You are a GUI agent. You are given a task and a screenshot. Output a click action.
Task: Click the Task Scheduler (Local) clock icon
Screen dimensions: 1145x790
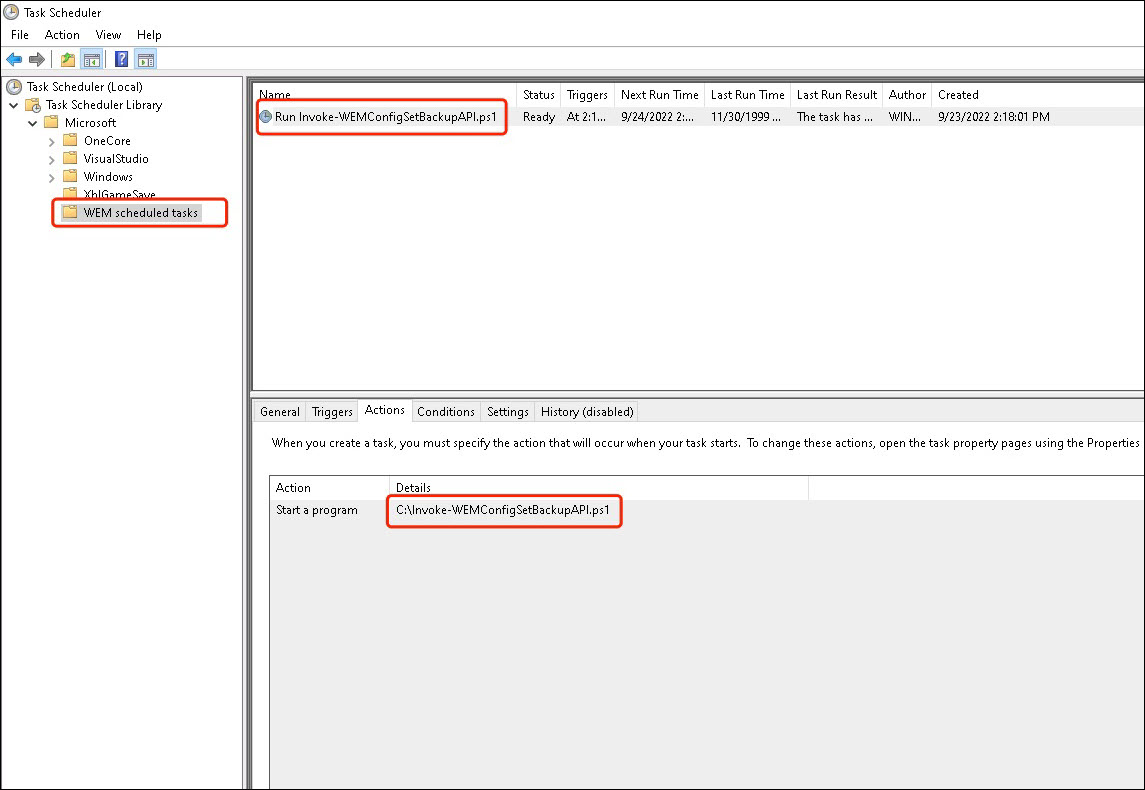tap(14, 87)
